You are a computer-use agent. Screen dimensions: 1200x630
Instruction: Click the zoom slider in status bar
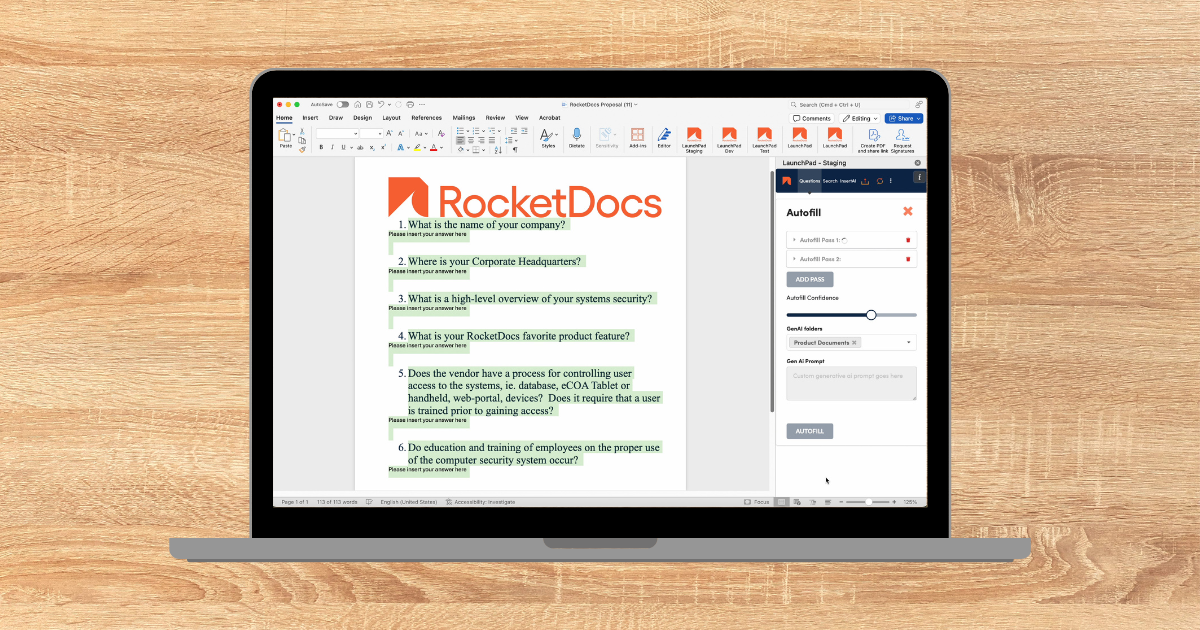pos(868,501)
